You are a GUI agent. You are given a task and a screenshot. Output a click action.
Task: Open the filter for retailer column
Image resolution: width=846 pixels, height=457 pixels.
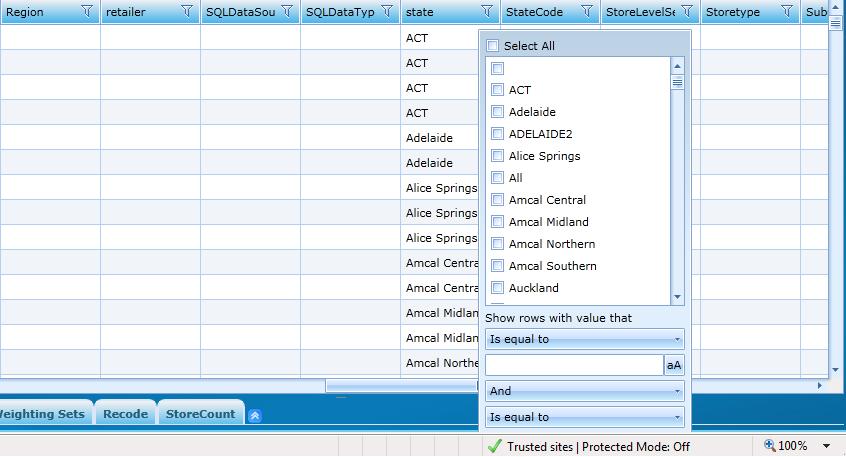coord(187,11)
